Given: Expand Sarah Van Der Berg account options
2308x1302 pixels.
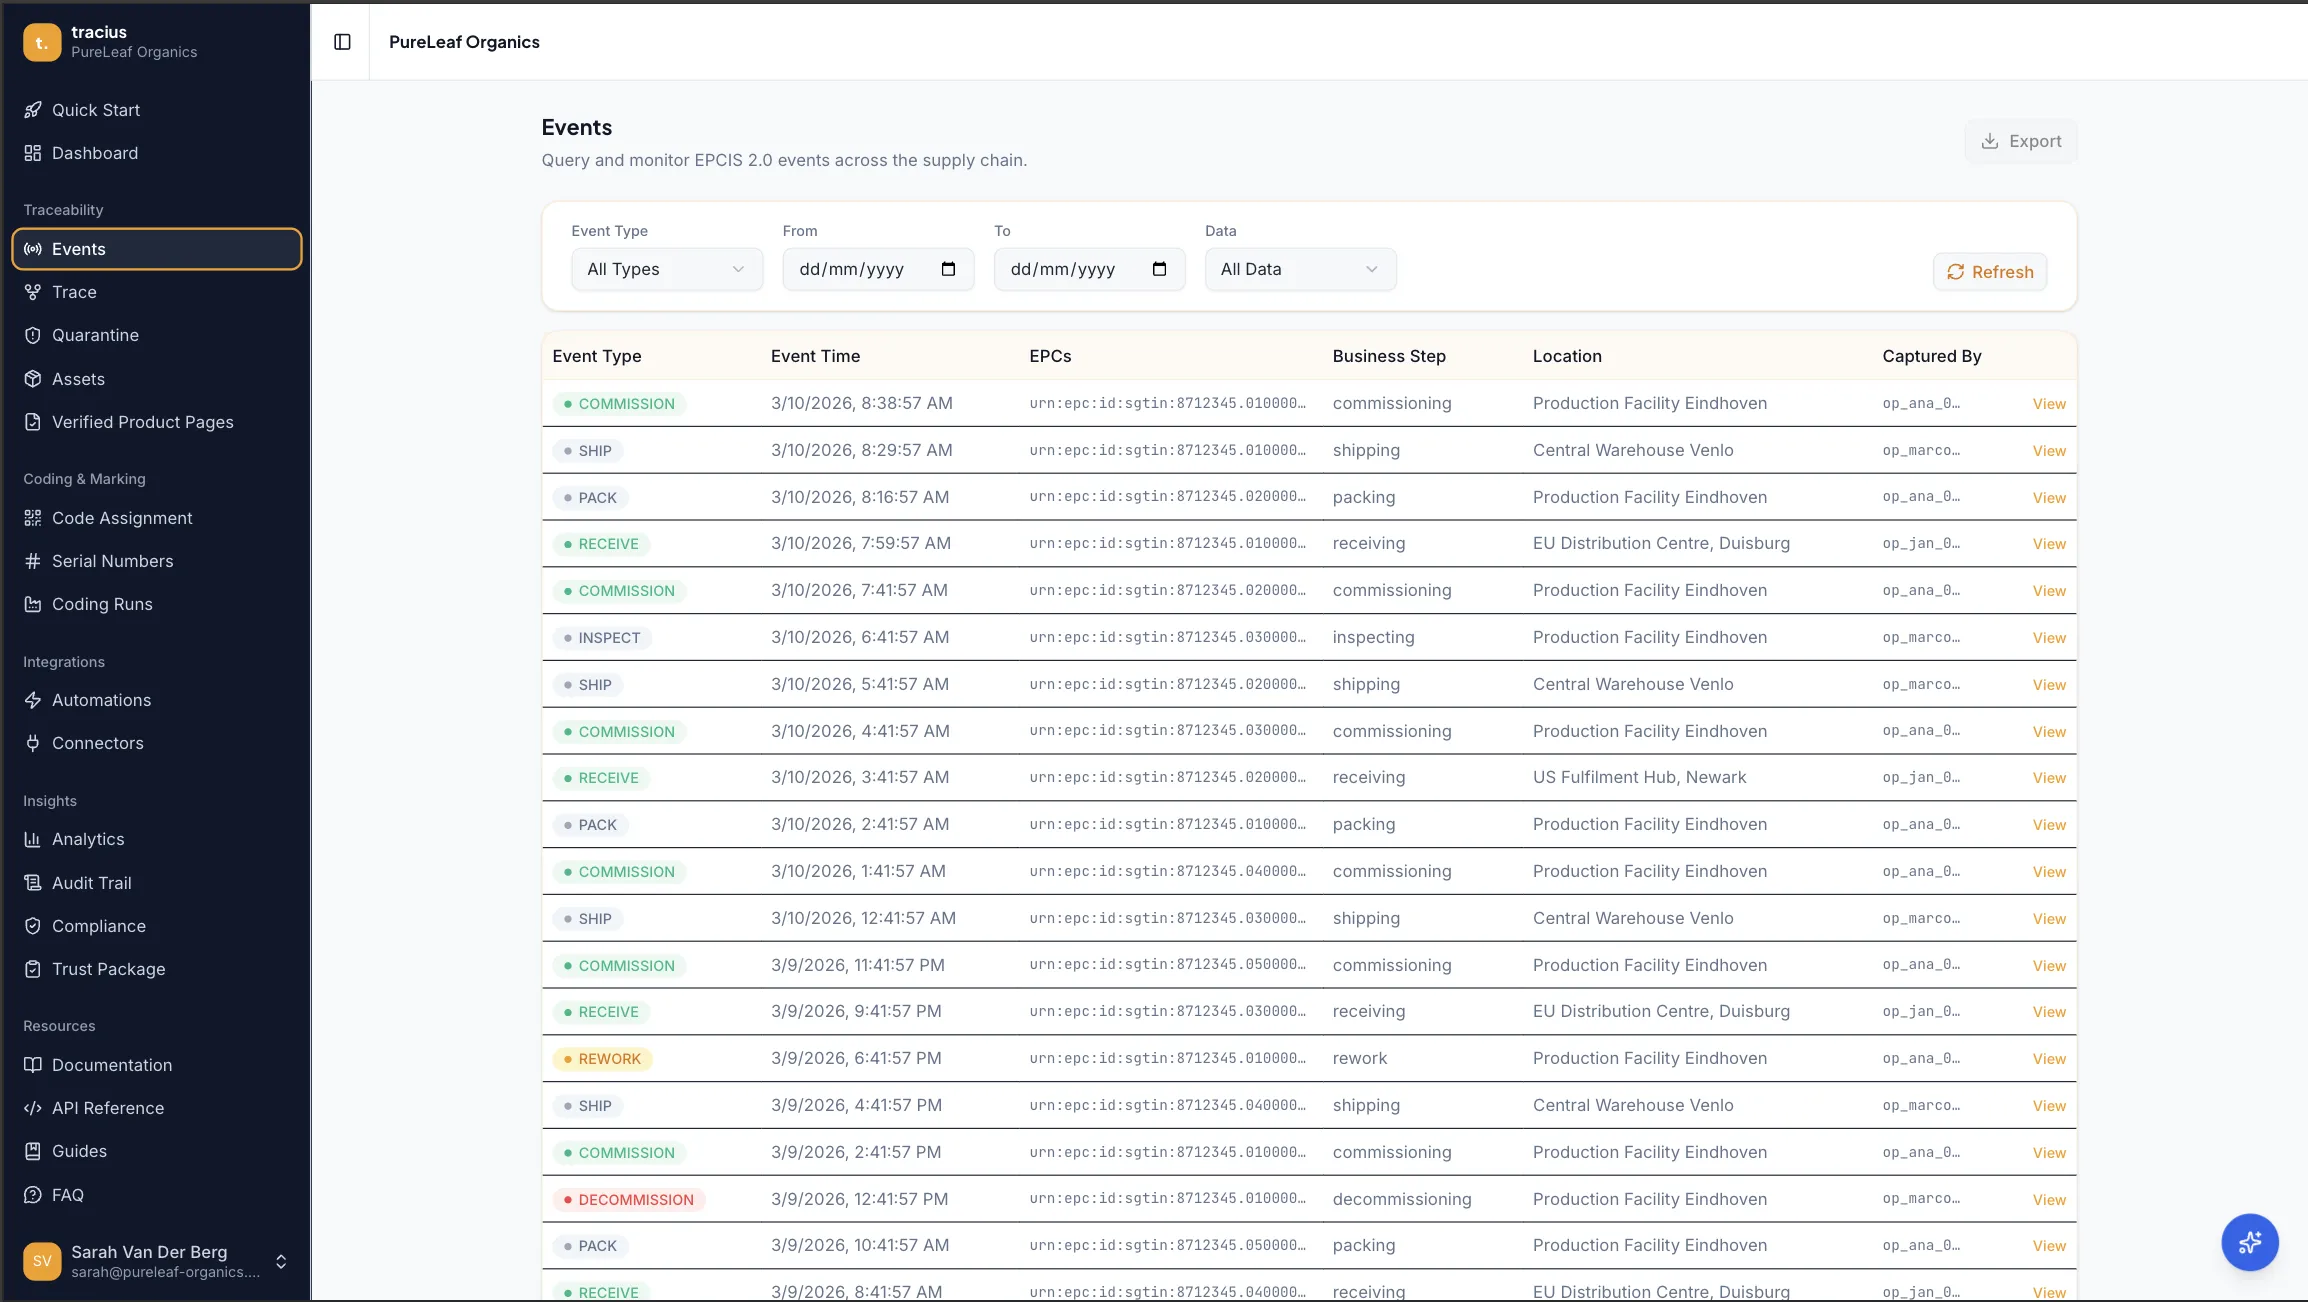Looking at the screenshot, I should point(281,1261).
